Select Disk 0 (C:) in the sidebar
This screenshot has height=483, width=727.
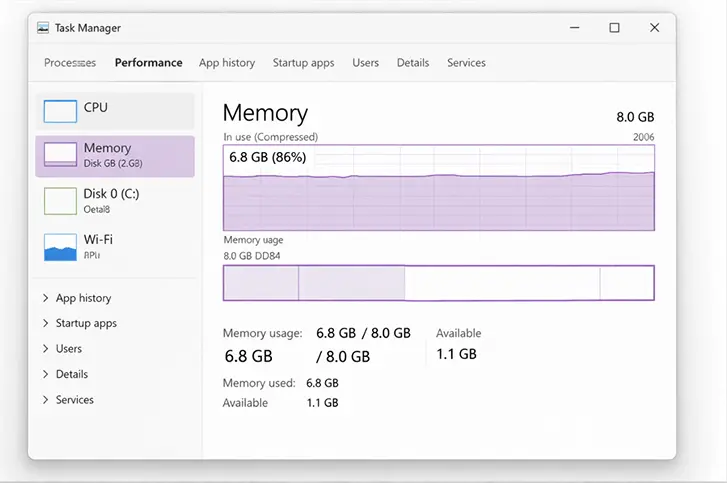tap(115, 201)
